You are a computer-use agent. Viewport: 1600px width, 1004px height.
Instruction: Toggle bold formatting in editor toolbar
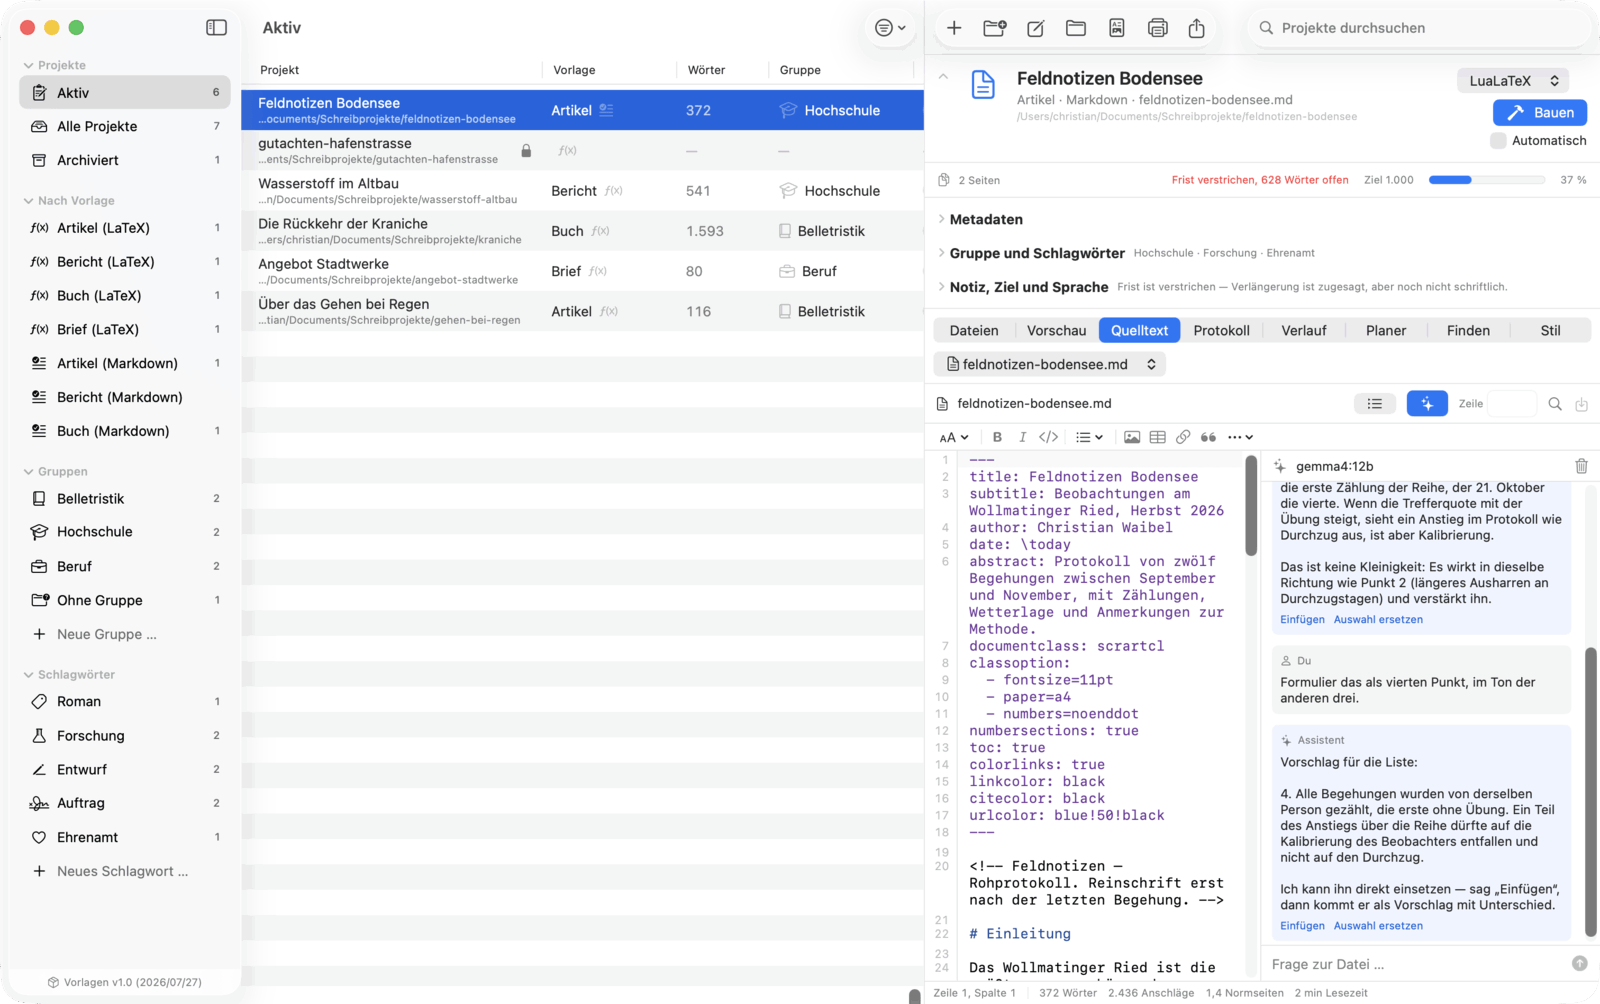pyautogui.click(x=997, y=437)
